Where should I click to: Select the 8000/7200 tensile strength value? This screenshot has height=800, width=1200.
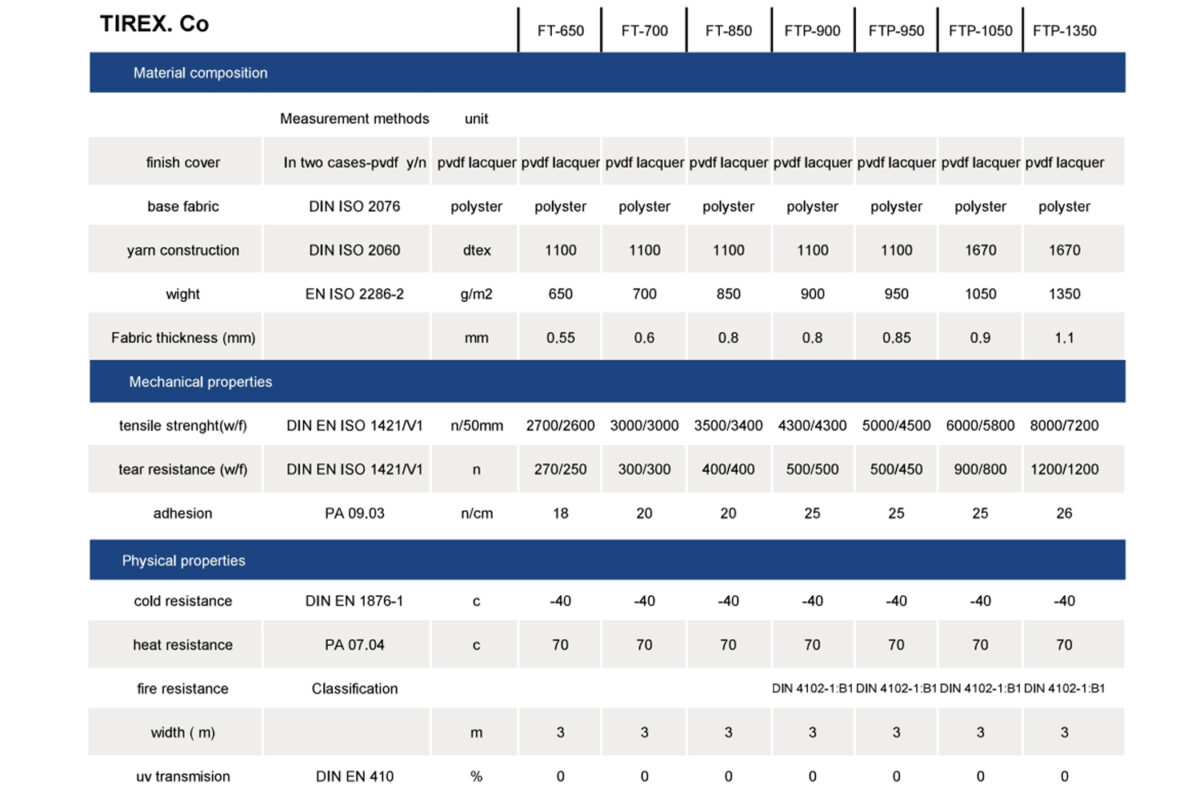click(1064, 425)
